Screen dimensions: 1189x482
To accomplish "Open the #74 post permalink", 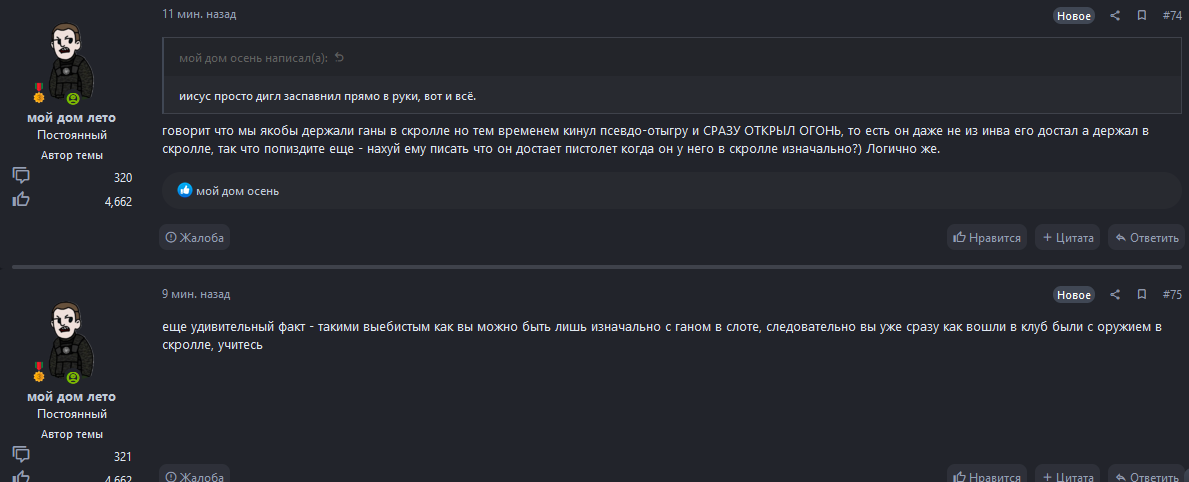I will pos(1172,16).
